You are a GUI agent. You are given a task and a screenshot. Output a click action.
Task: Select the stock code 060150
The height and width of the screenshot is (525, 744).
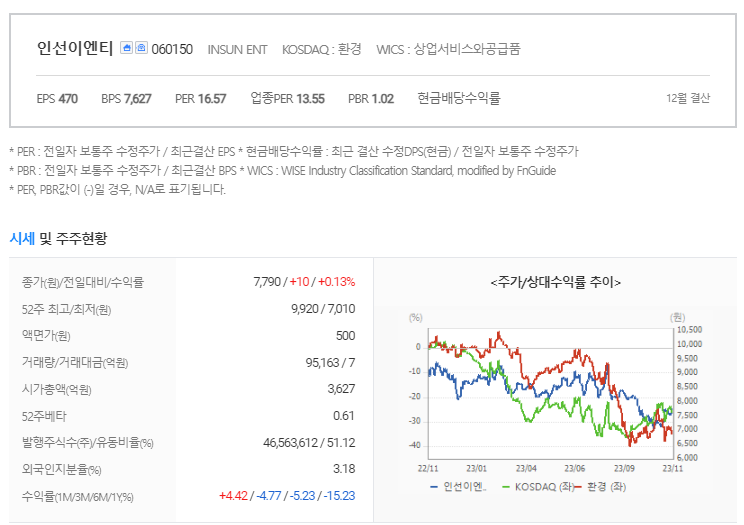[x=172, y=49]
